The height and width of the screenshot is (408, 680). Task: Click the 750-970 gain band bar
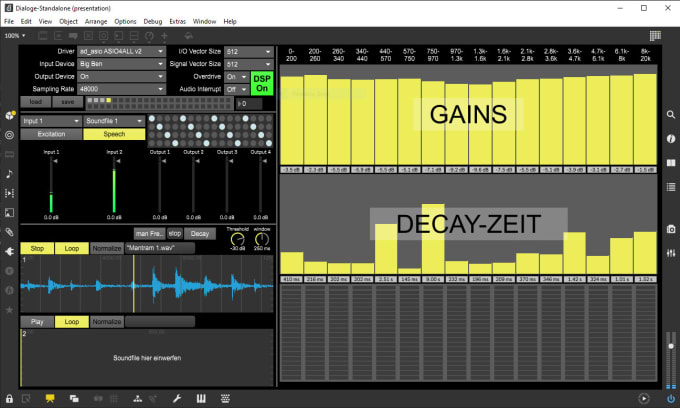tap(433, 123)
